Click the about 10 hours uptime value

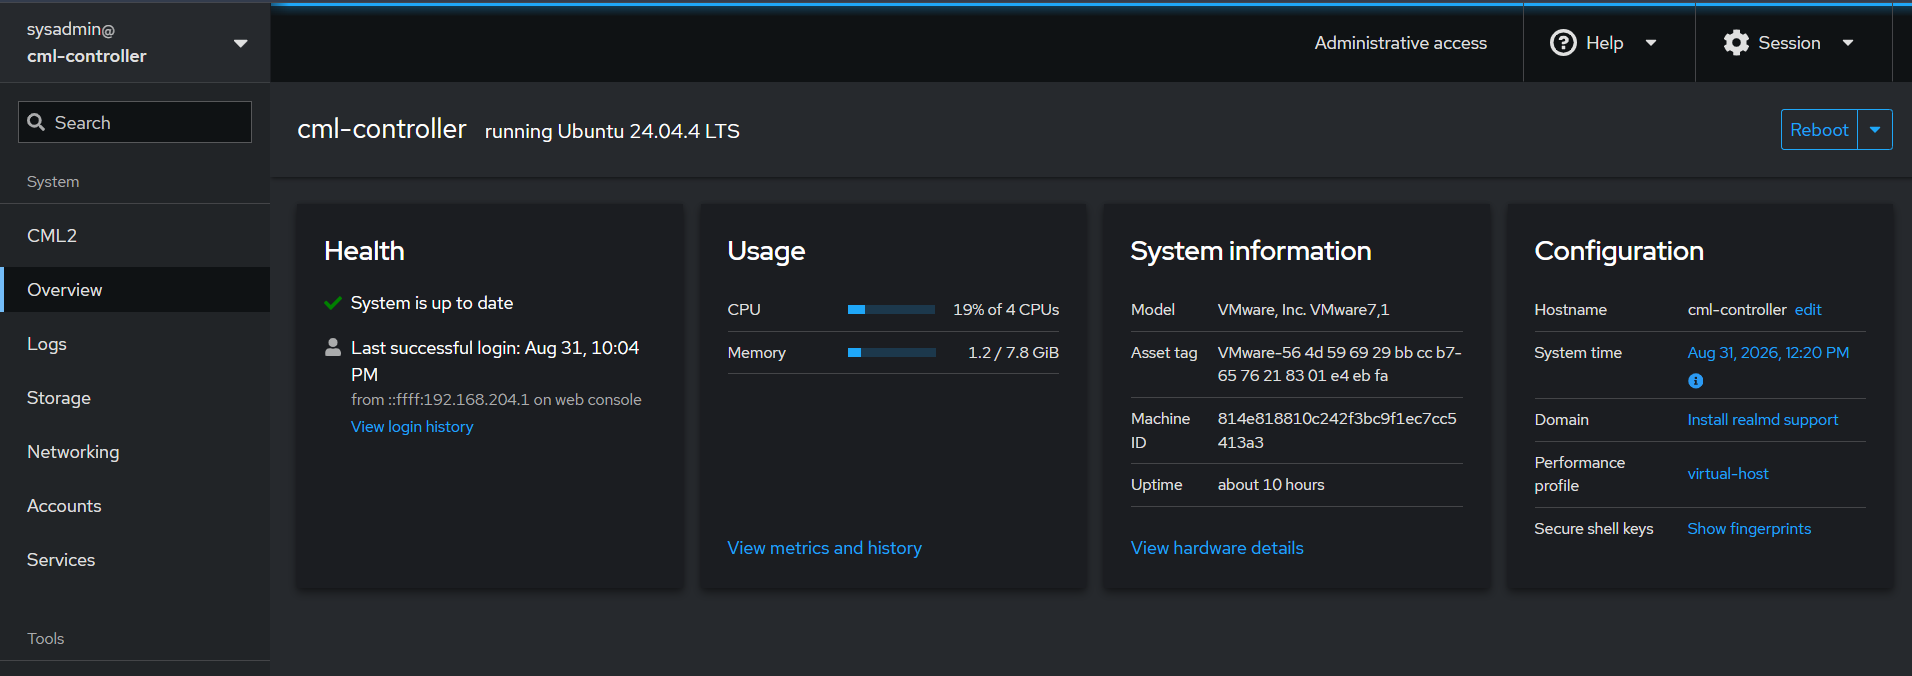tap(1271, 485)
